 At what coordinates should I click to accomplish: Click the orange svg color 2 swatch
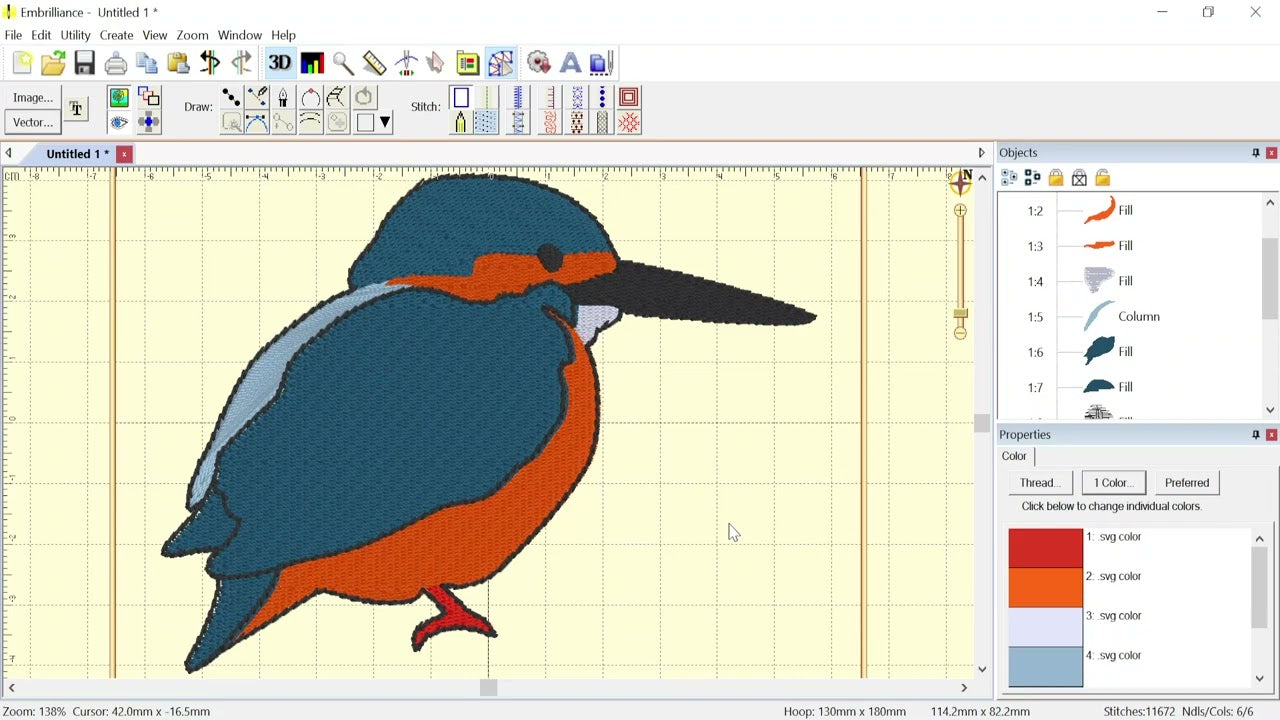click(x=1045, y=587)
